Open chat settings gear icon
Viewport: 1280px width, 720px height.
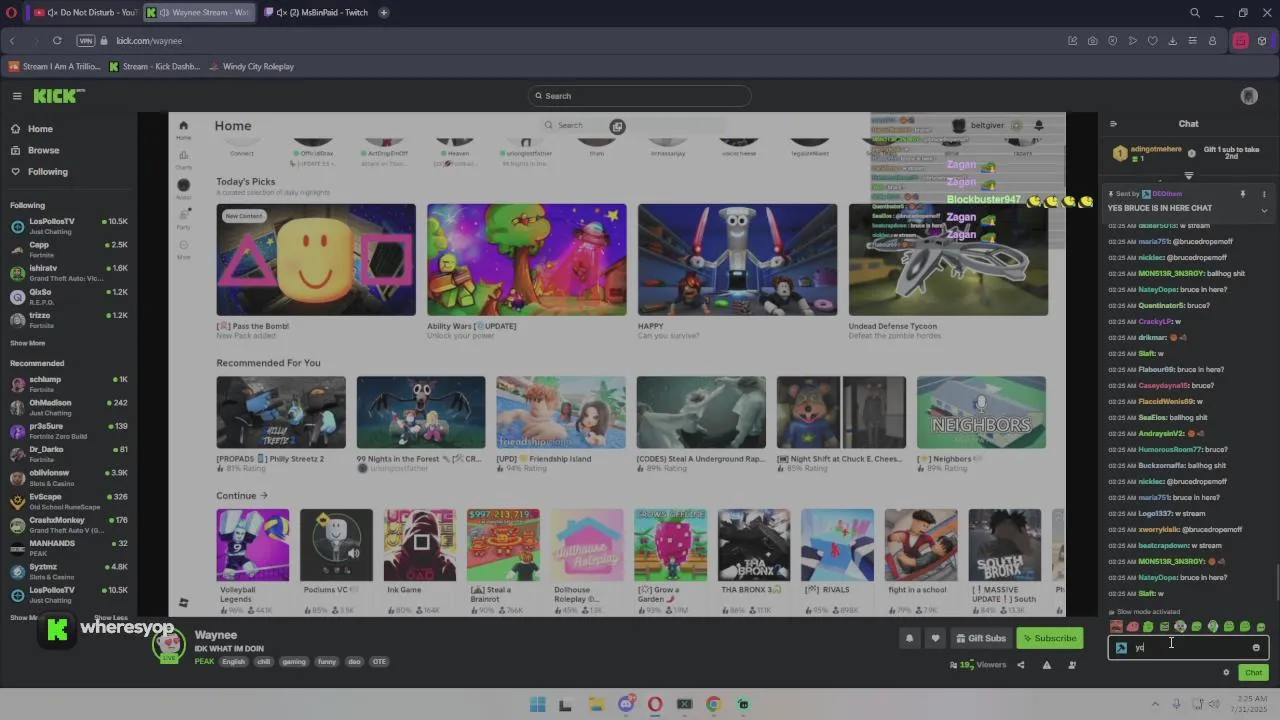[1226, 673]
